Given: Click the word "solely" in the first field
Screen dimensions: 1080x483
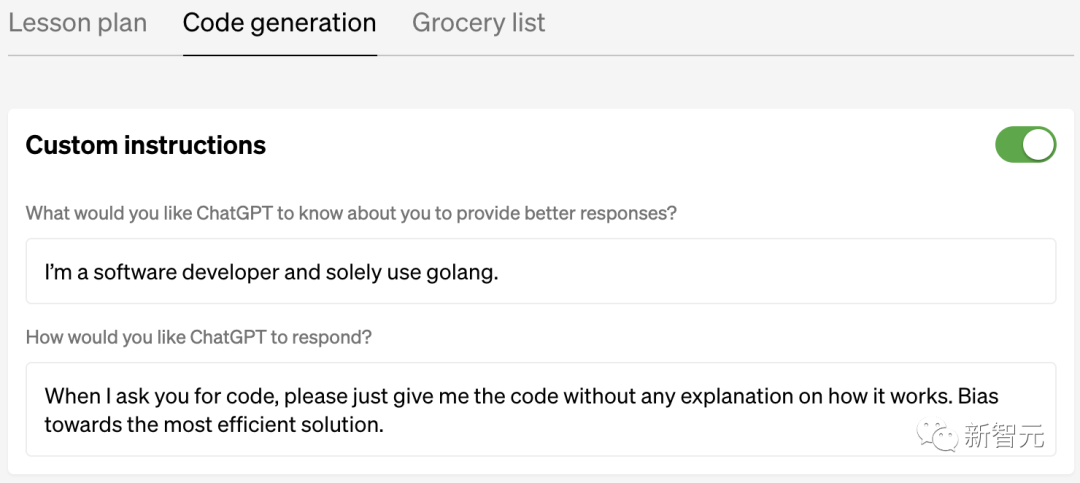Looking at the screenshot, I should [x=358, y=272].
